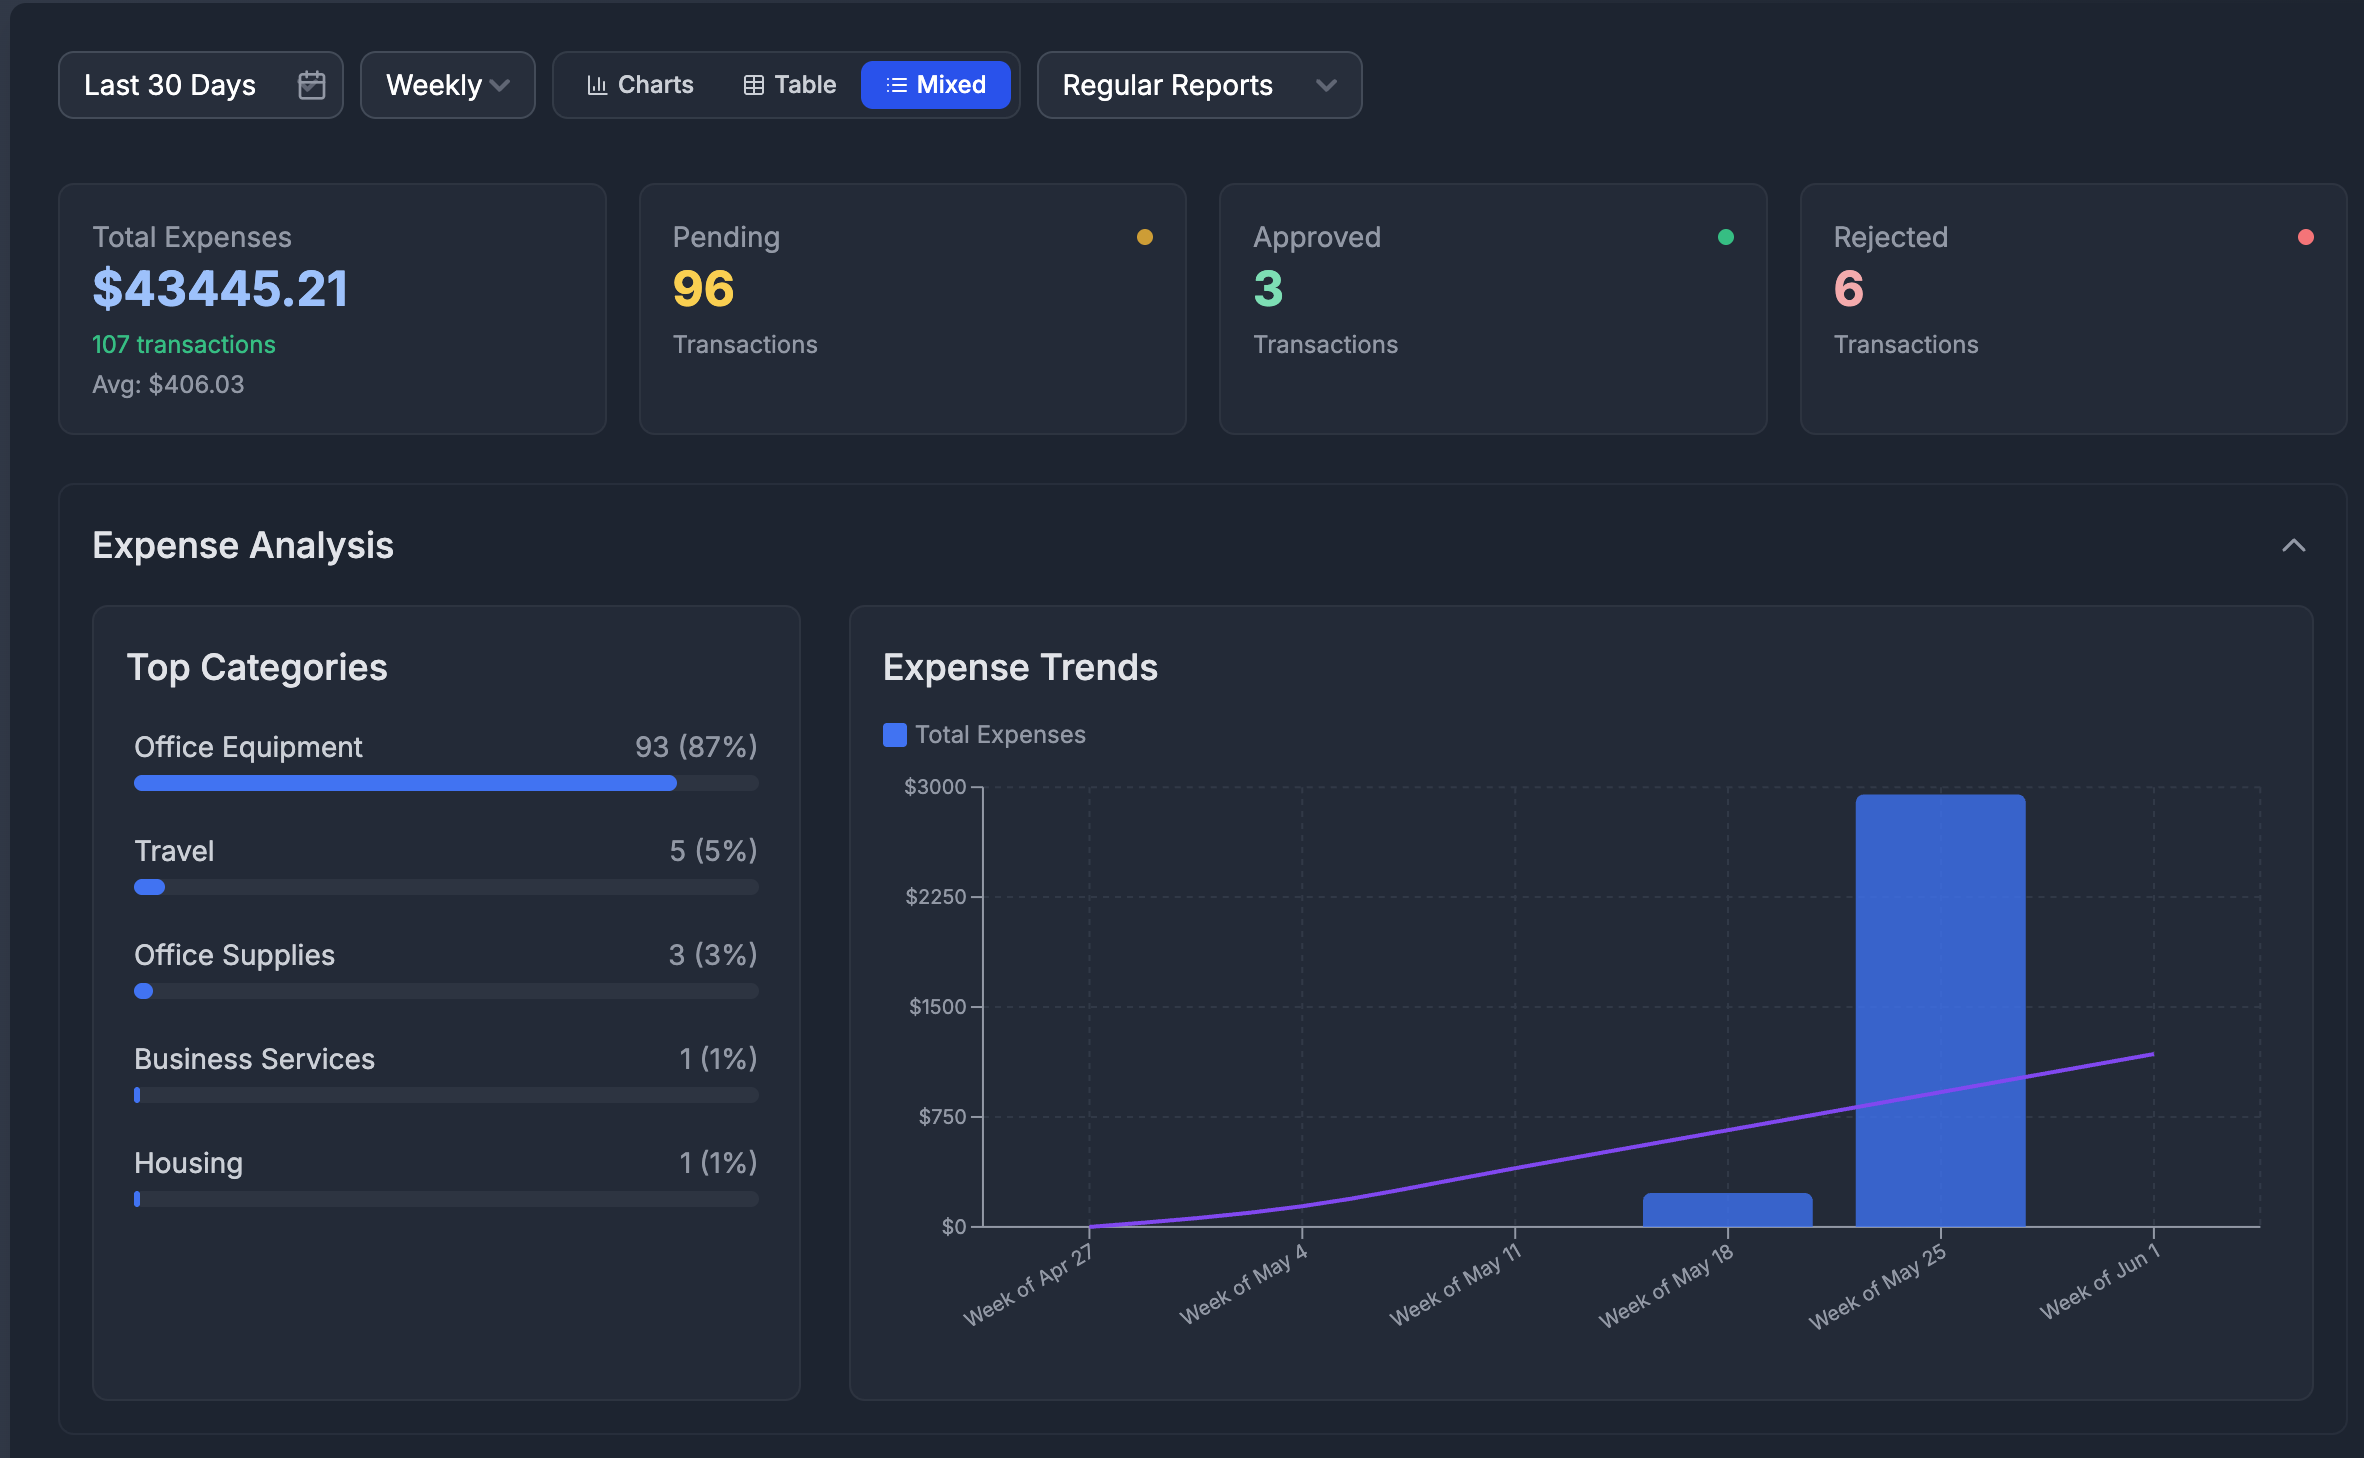Click the calendar icon in the date picker
2364x1458 pixels.
point(310,85)
